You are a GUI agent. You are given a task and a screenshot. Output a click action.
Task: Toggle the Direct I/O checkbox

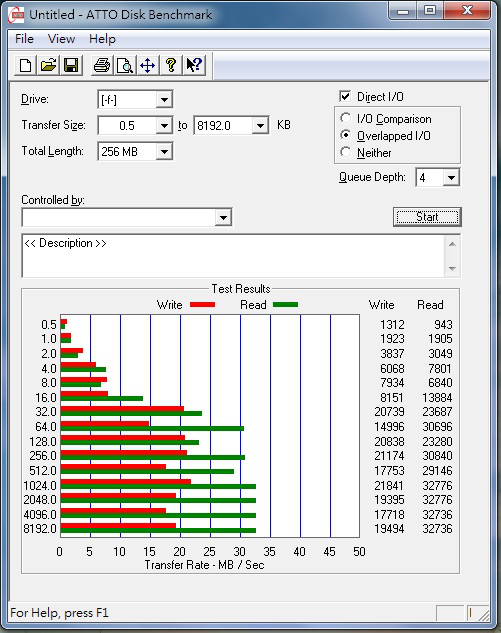point(345,96)
